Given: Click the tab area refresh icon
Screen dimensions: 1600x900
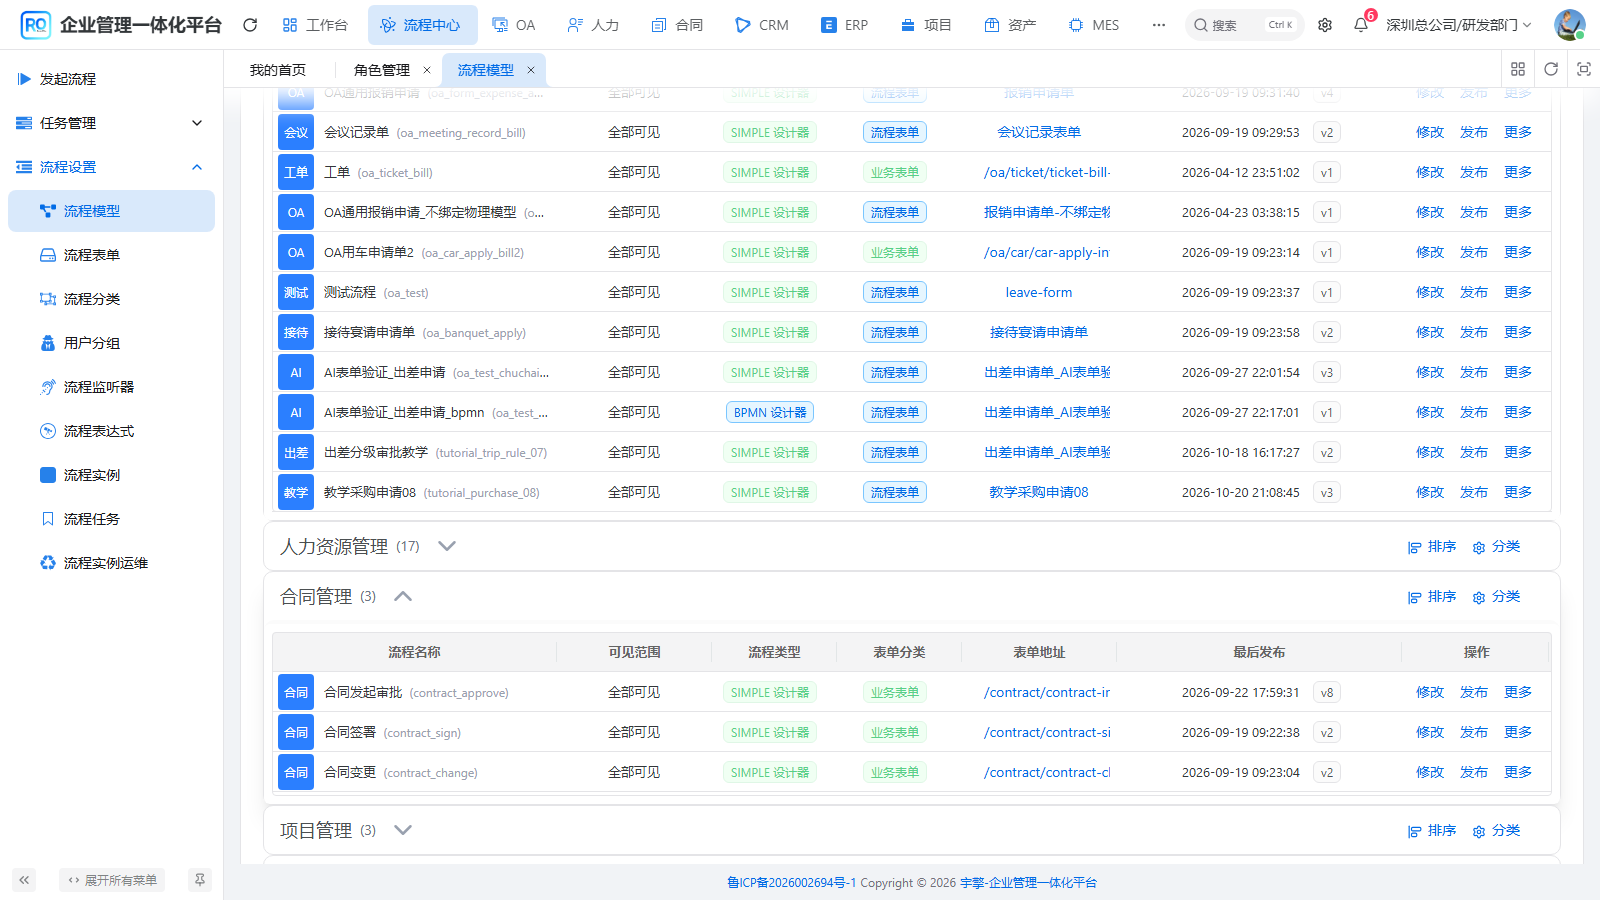Looking at the screenshot, I should pyautogui.click(x=1551, y=69).
